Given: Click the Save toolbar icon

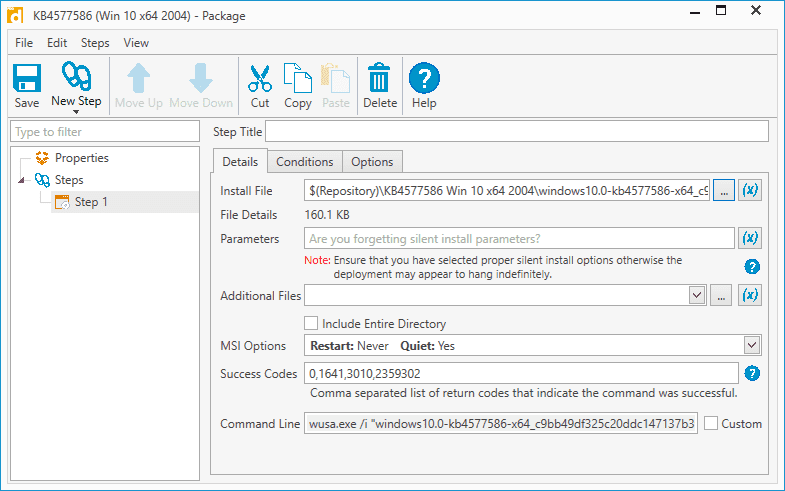Looking at the screenshot, I should point(27,78).
